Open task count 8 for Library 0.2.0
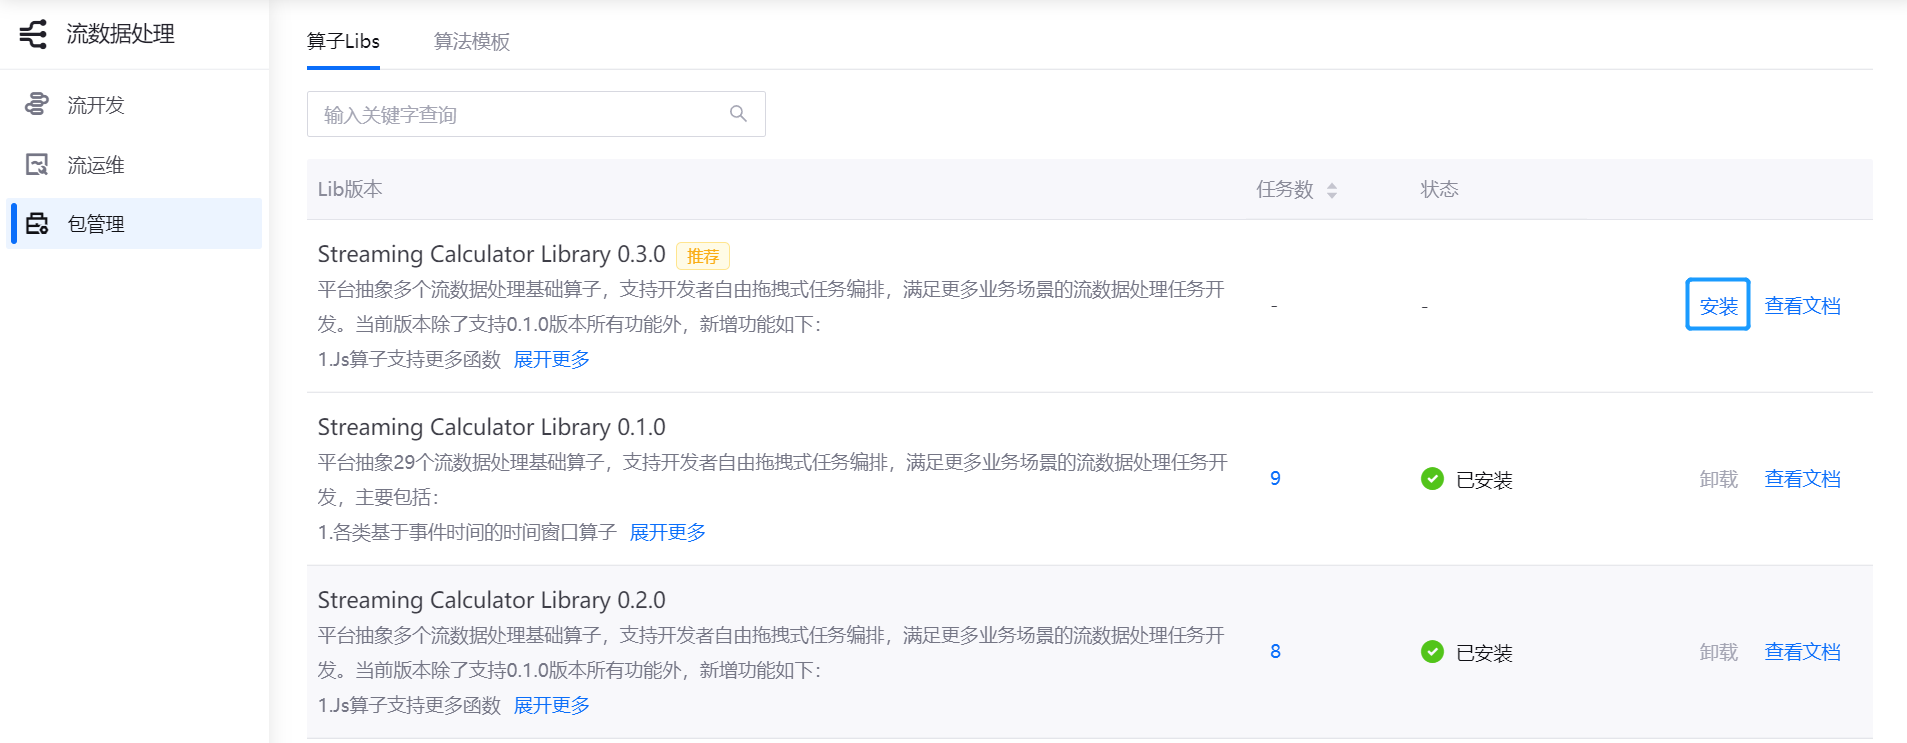Image resolution: width=1907 pixels, height=743 pixels. coord(1275,652)
